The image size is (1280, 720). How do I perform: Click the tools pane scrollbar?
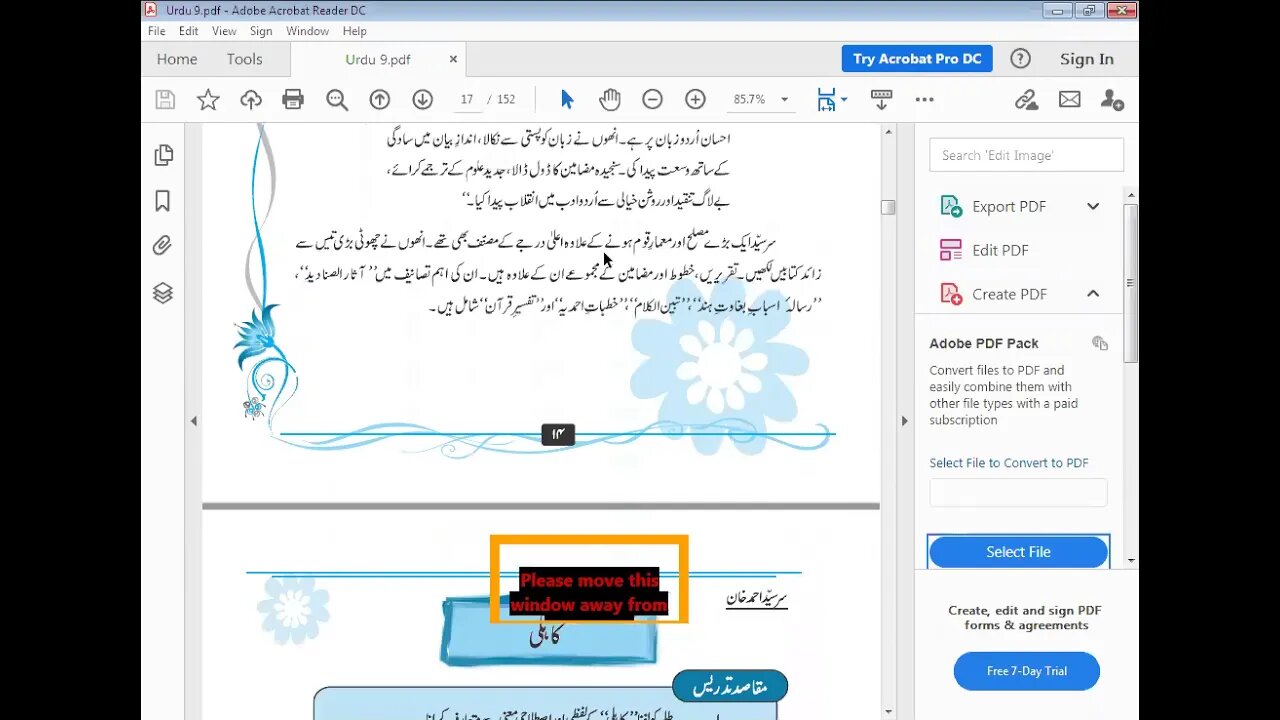[x=1131, y=284]
